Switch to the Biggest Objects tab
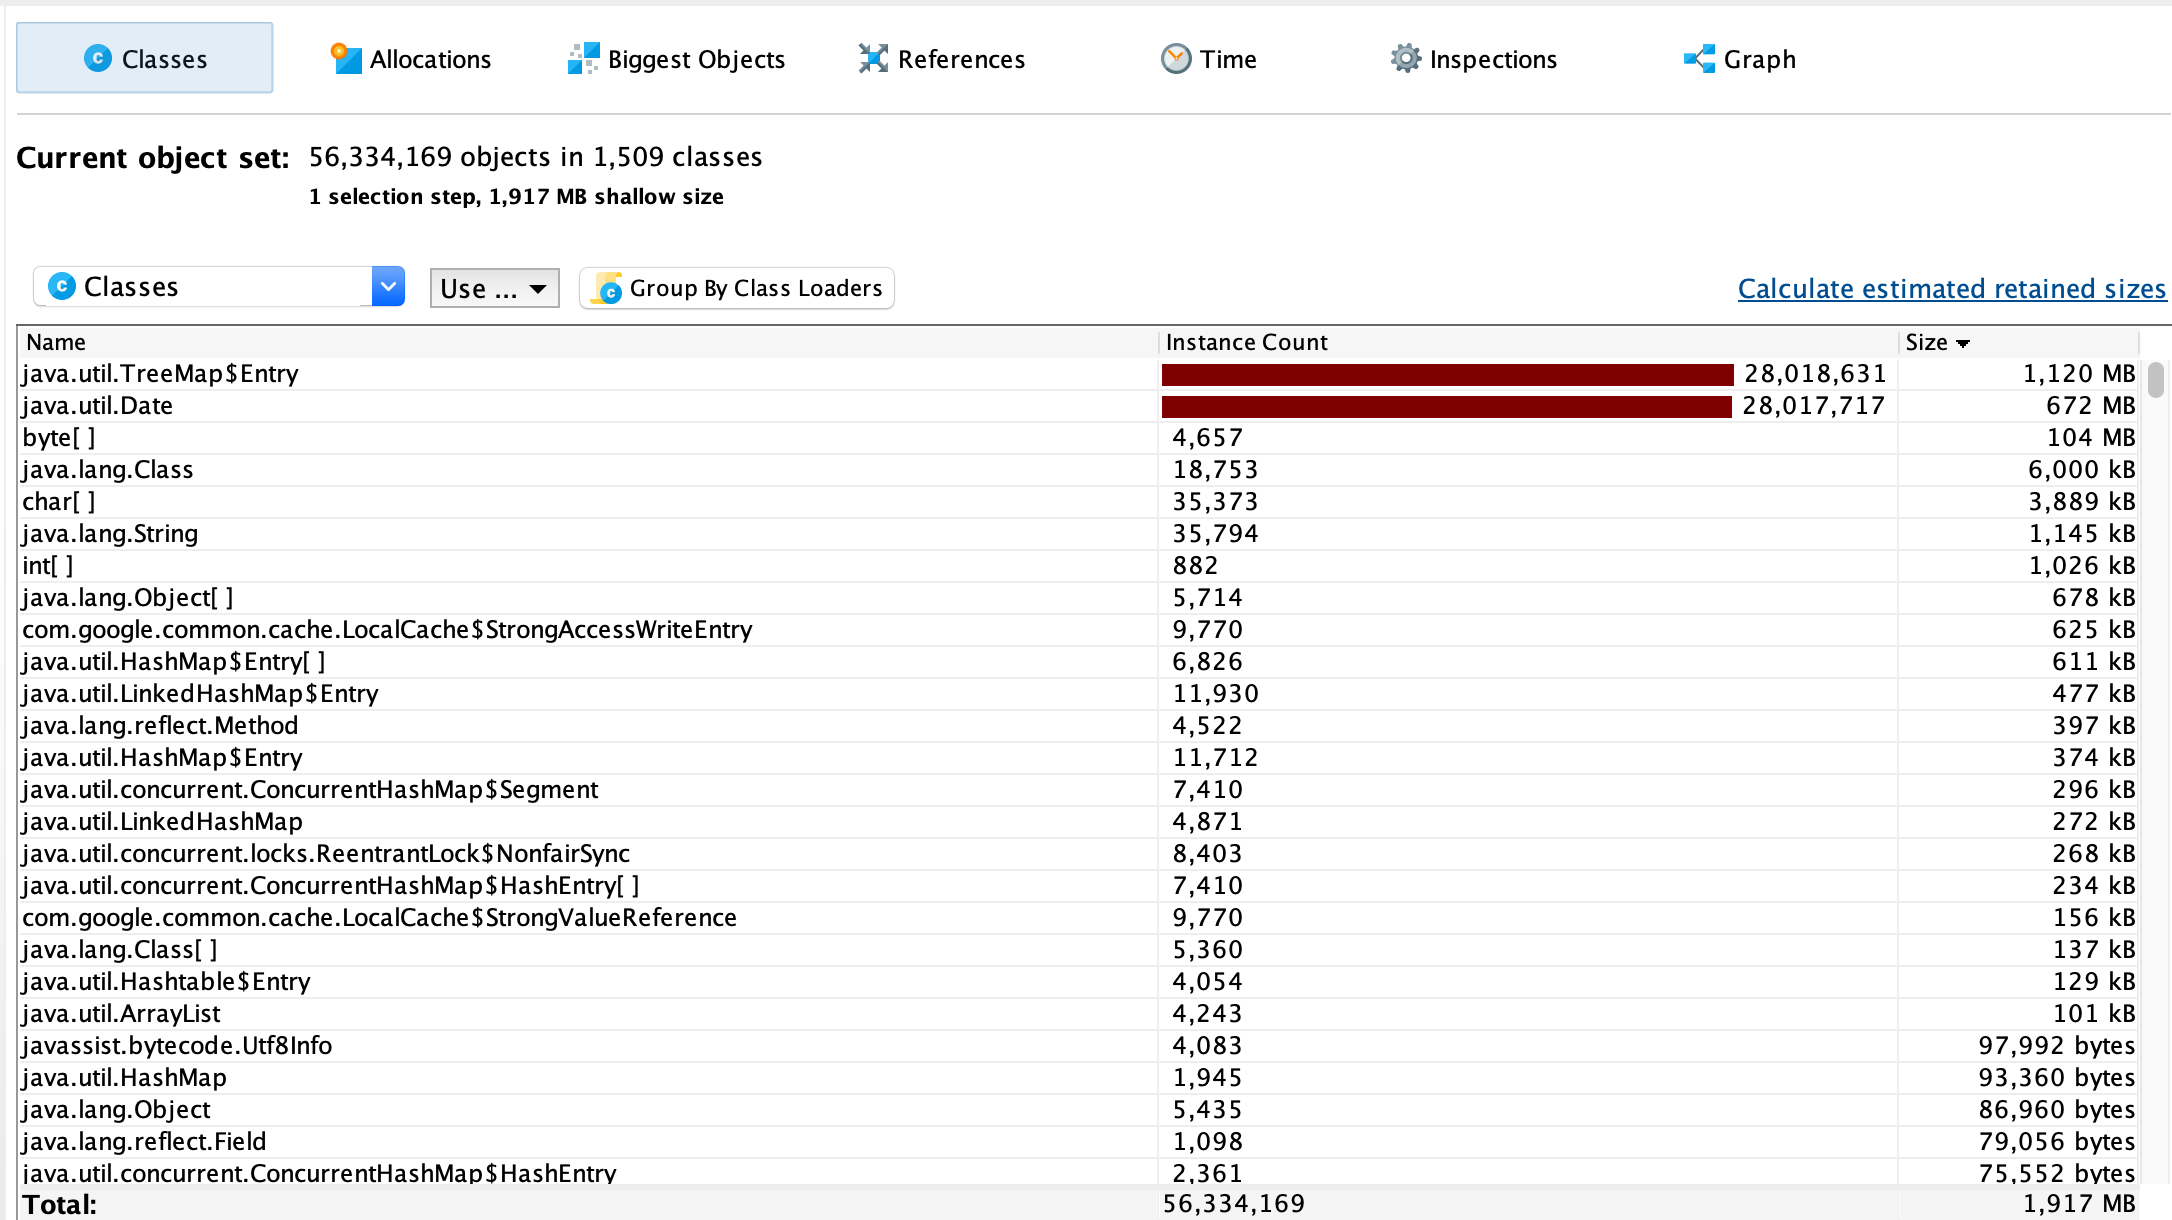Viewport: 2172px width, 1220px height. (696, 59)
